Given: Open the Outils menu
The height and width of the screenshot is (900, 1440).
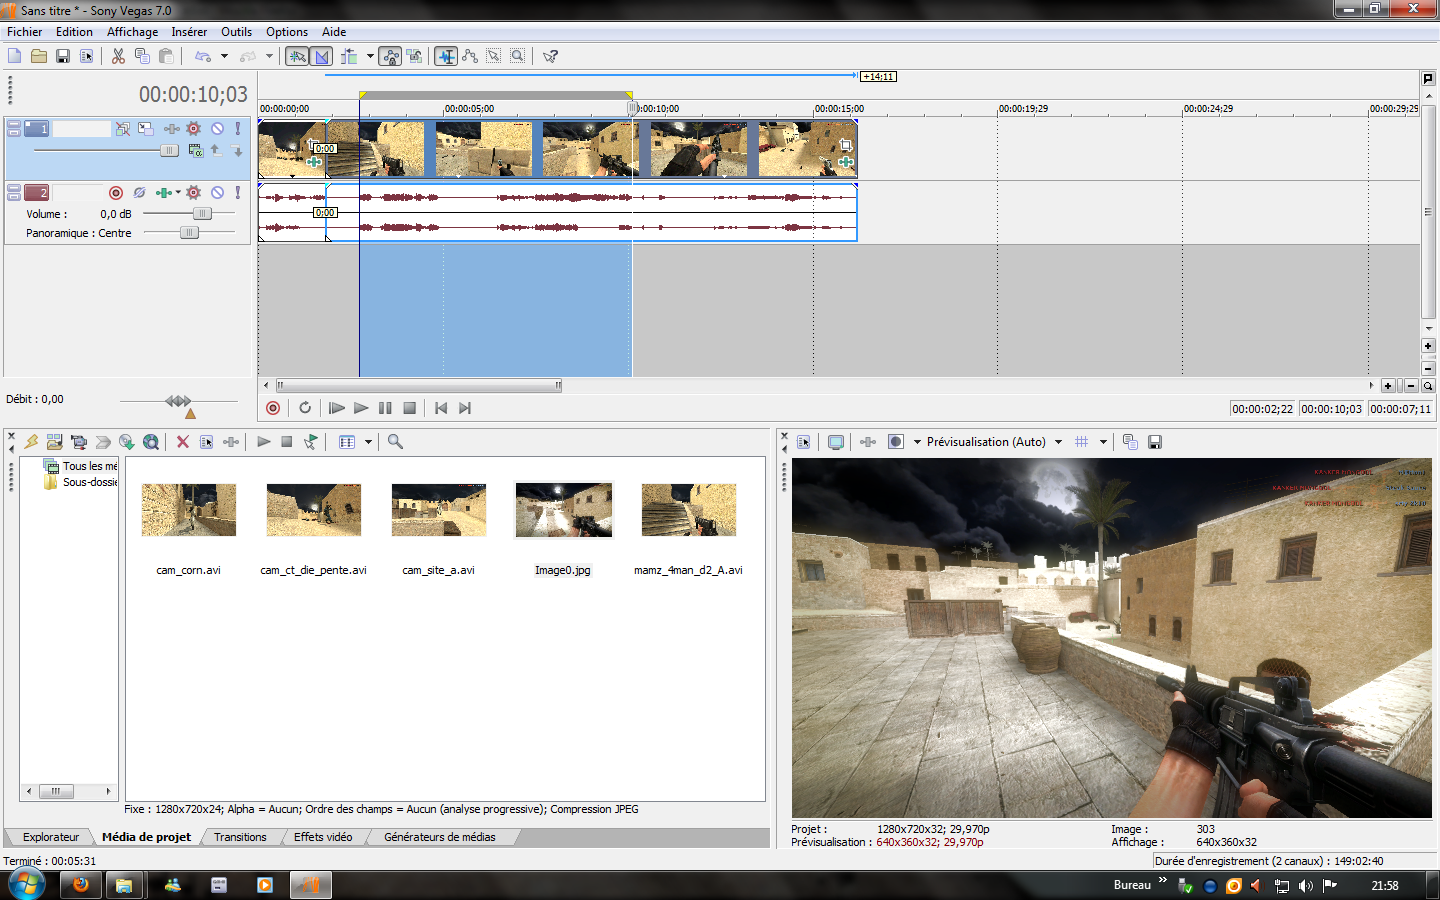Looking at the screenshot, I should (237, 32).
